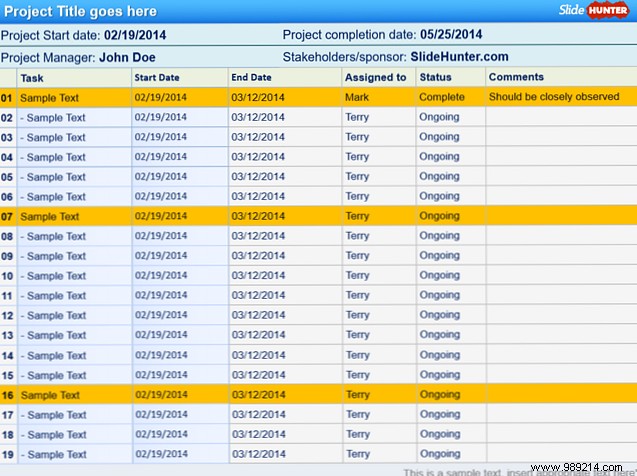Select row number 07 highlighted in orange
This screenshot has height=476, width=637.
(x=8, y=216)
